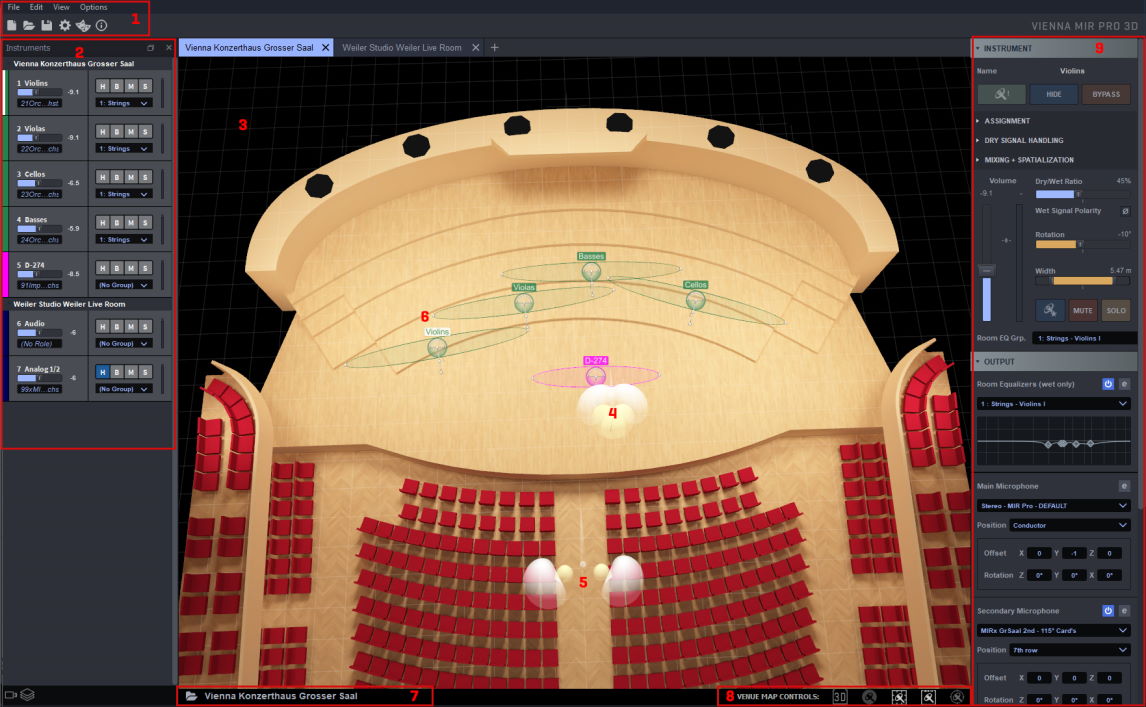Image resolution: width=1146 pixels, height=707 pixels.
Task: Click Venue Map Controls icon with dotted frame
Action: pos(900,697)
